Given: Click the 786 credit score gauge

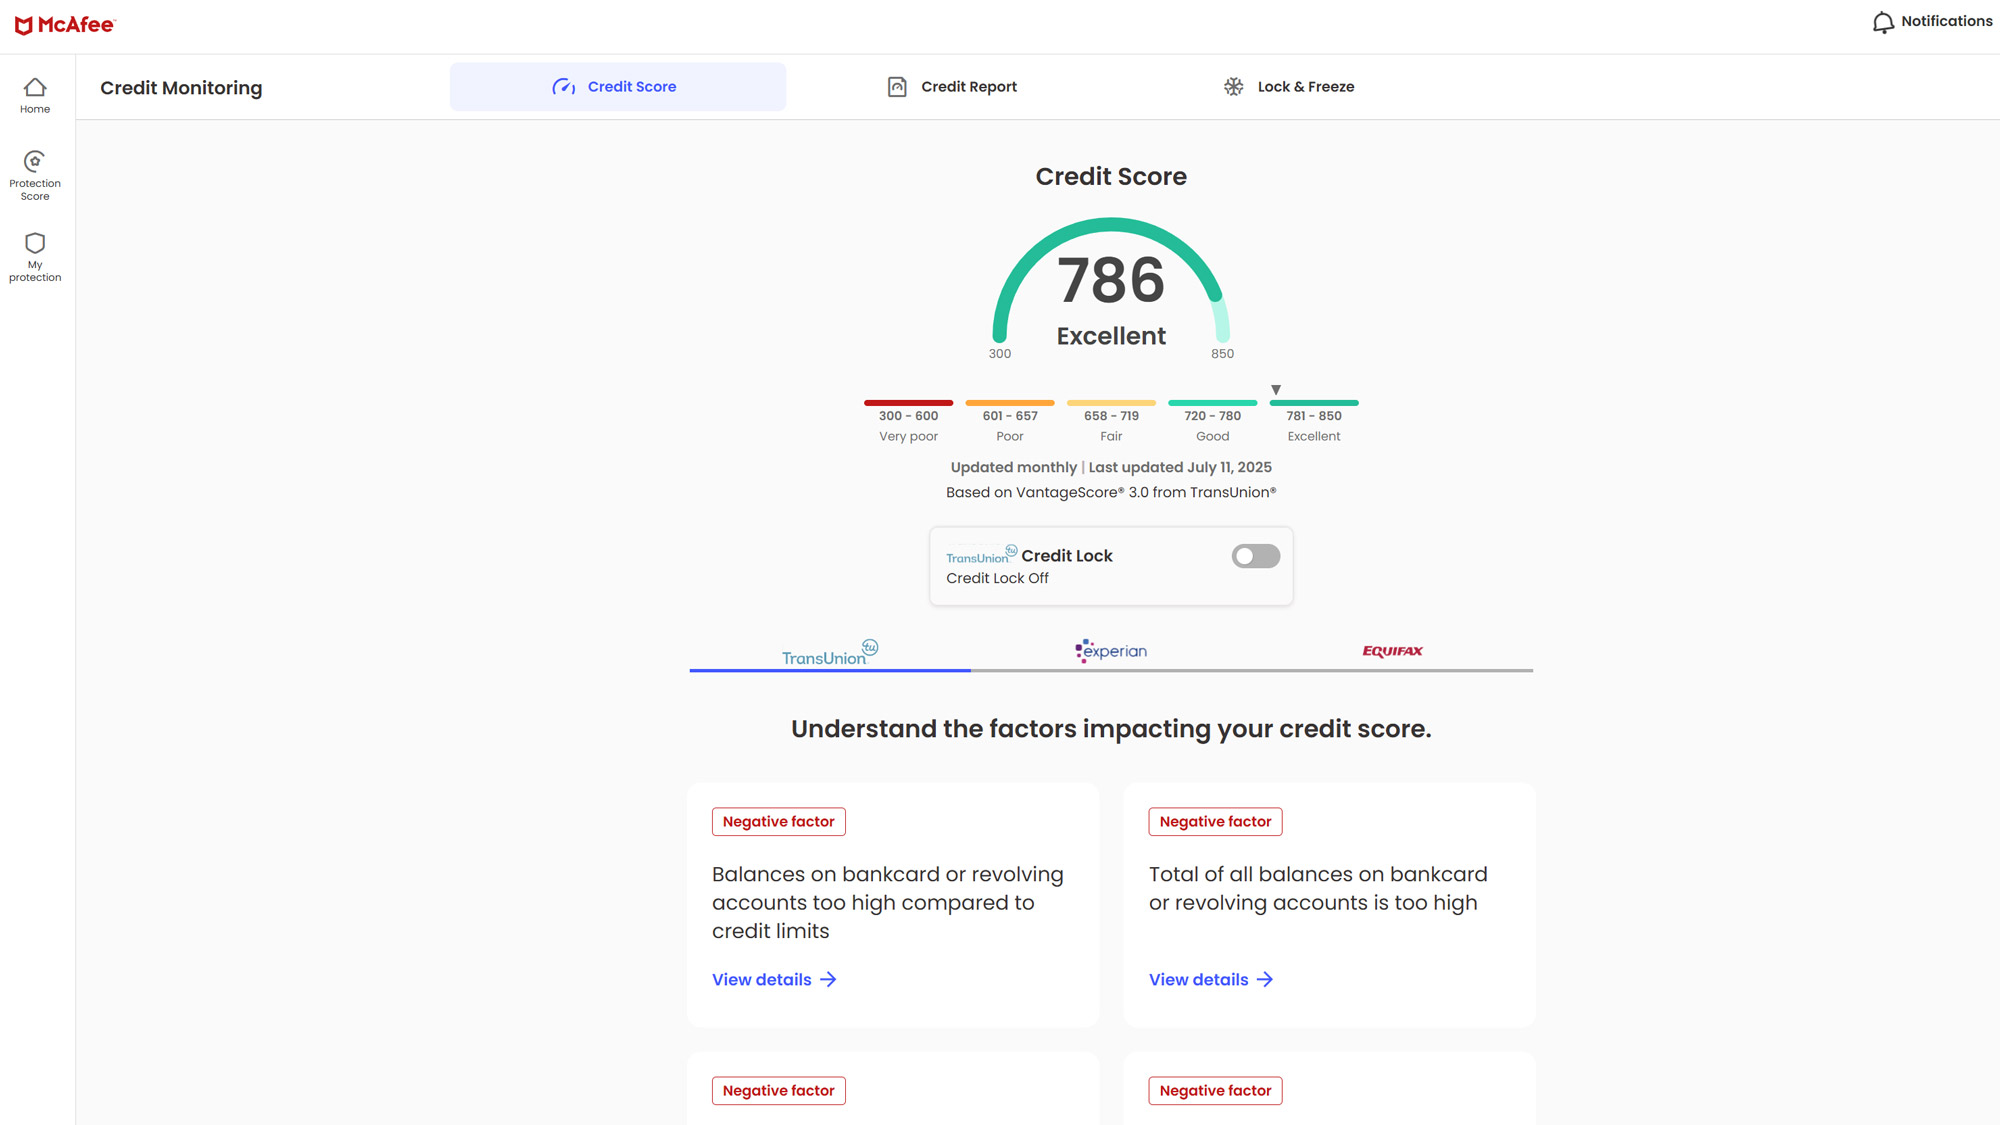Looking at the screenshot, I should pyautogui.click(x=1111, y=282).
